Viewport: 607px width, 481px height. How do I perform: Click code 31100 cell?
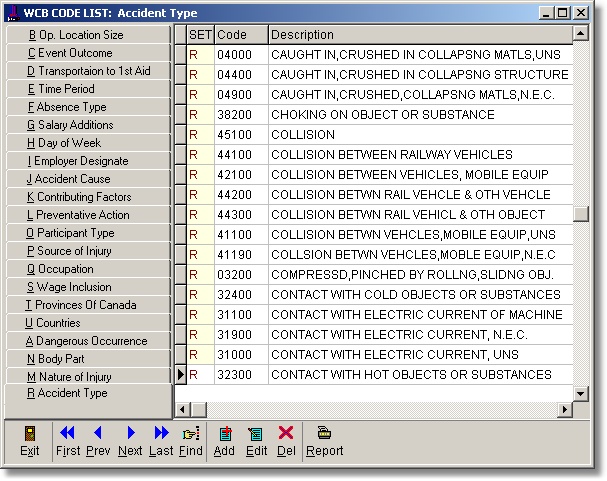click(x=241, y=315)
